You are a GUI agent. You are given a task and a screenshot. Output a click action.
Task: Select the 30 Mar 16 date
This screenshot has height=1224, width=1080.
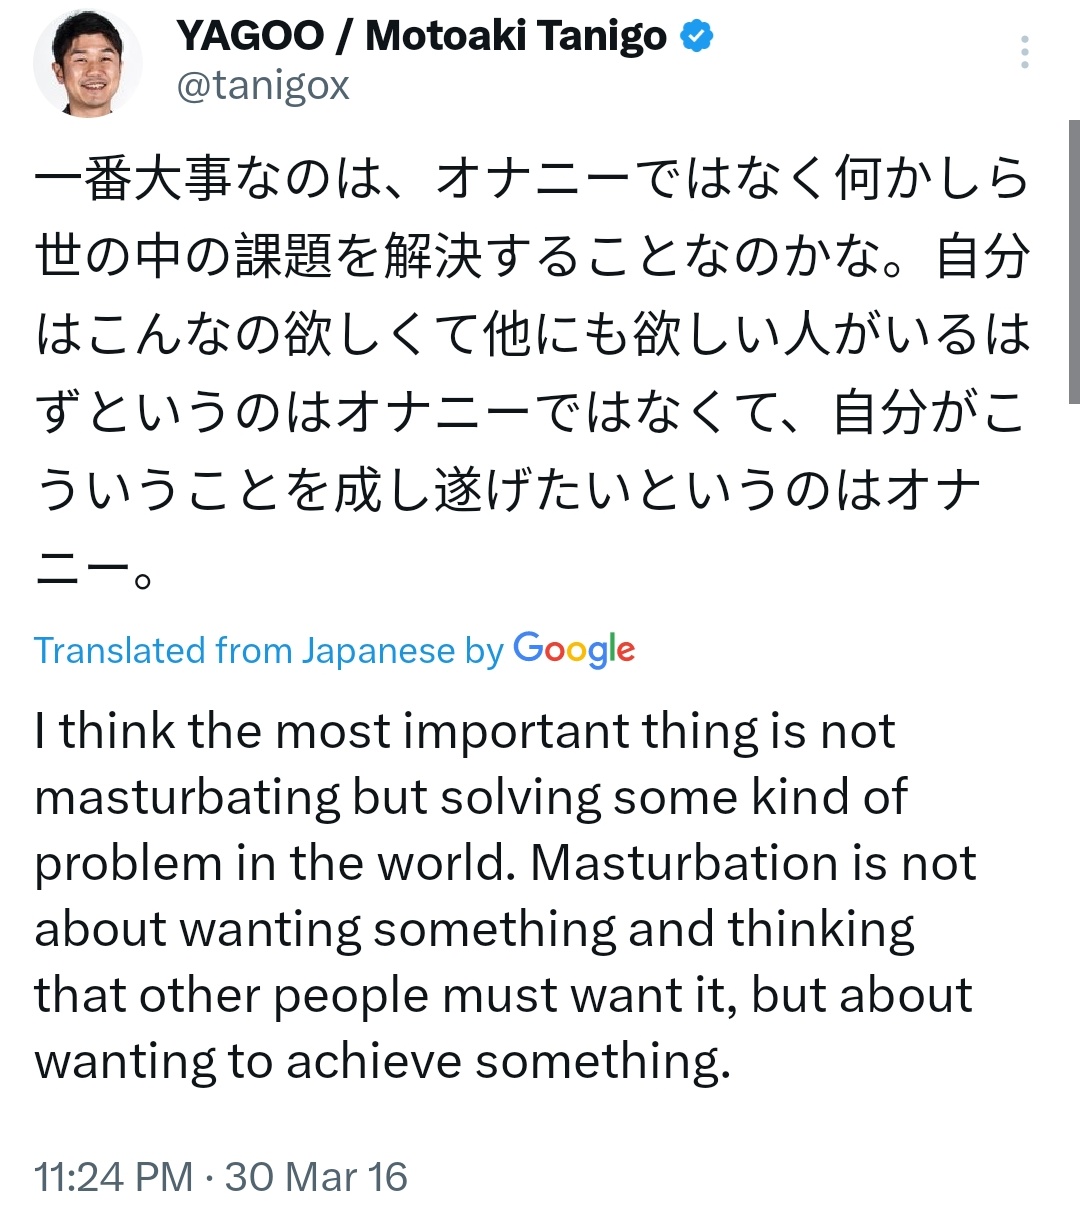tap(316, 1177)
